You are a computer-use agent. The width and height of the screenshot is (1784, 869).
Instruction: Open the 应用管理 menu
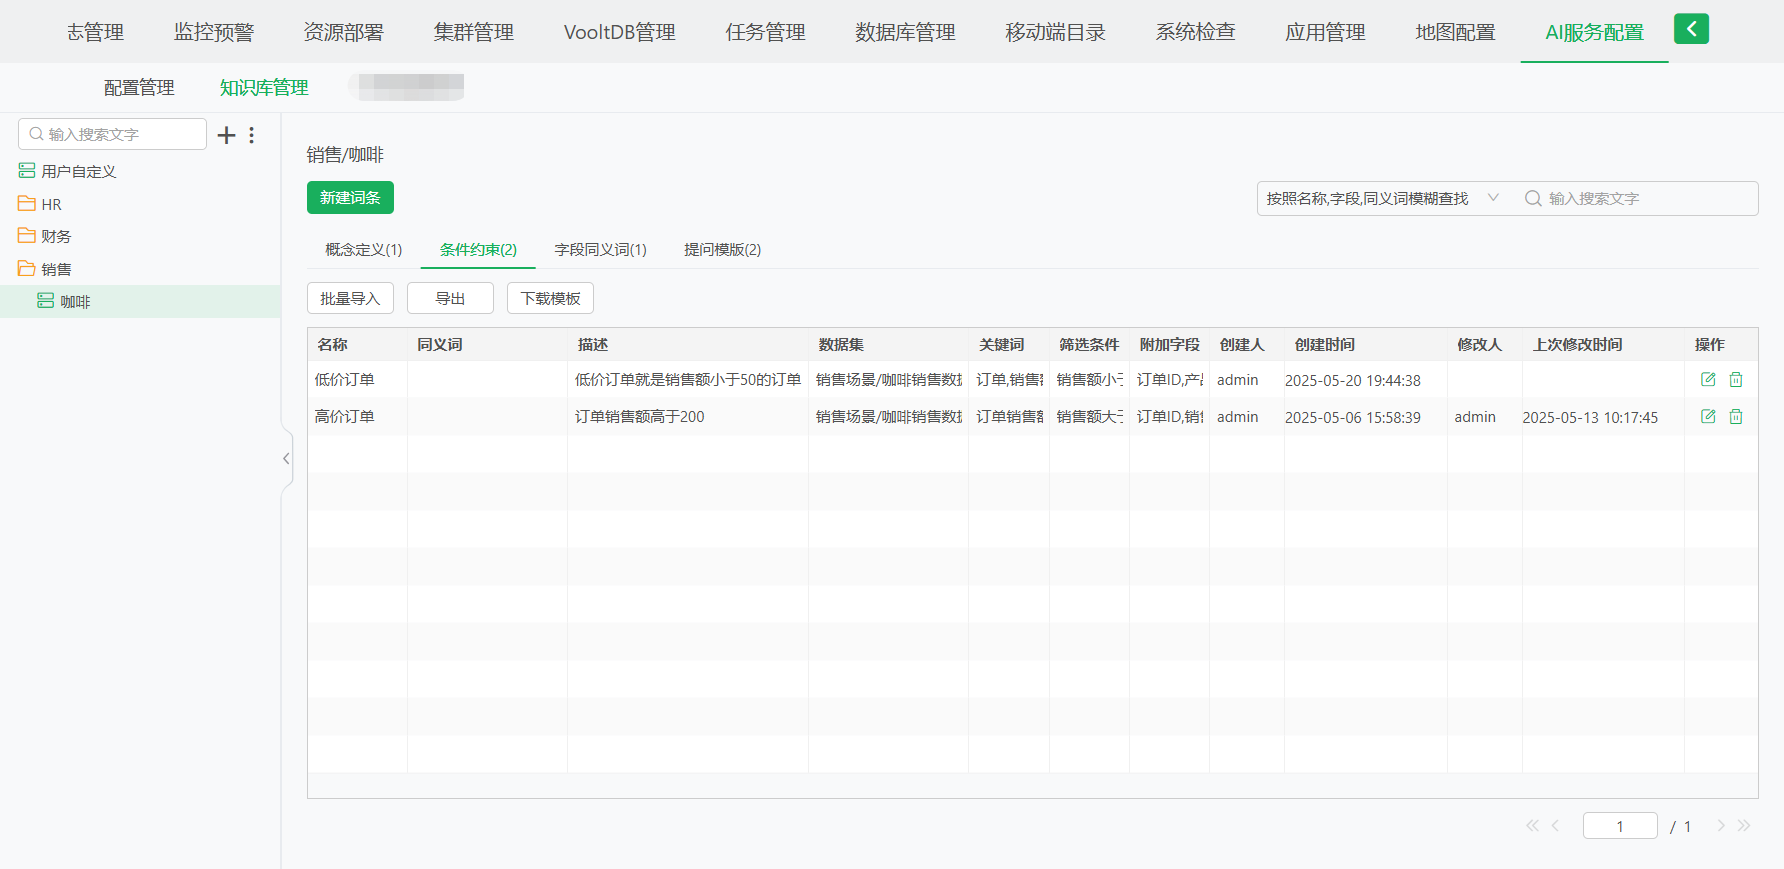(1325, 32)
